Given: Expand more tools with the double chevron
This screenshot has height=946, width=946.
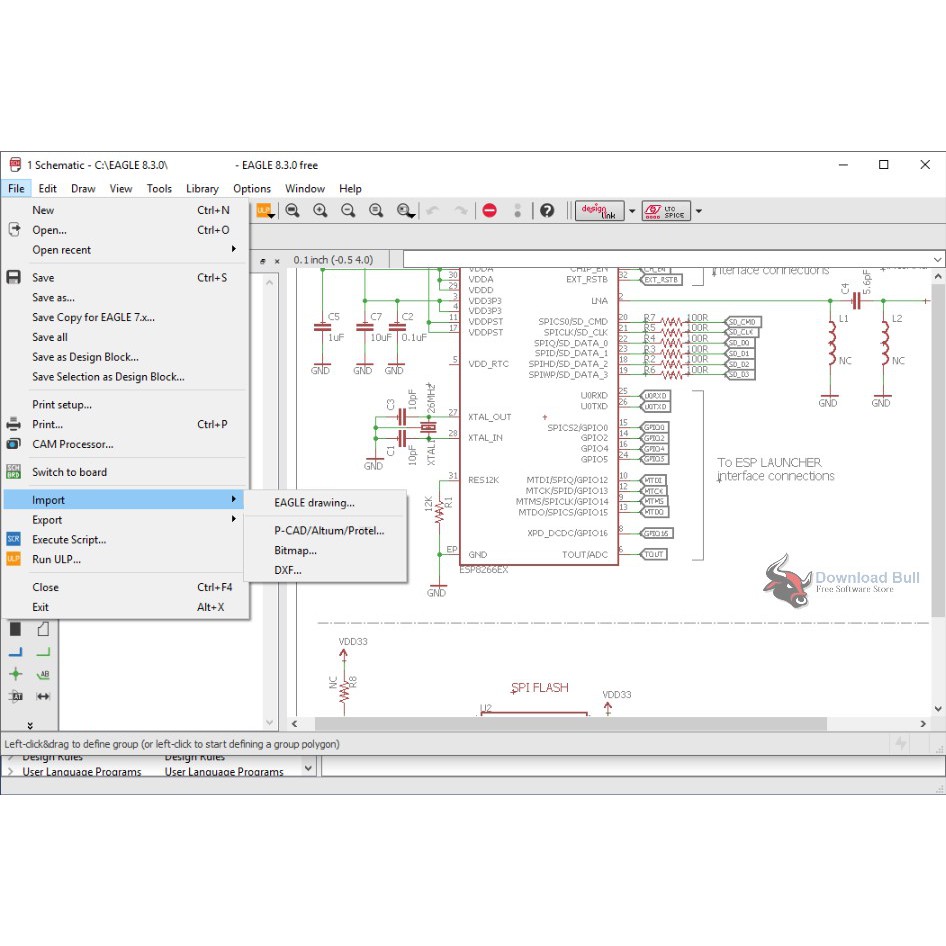Looking at the screenshot, I should point(29,725).
